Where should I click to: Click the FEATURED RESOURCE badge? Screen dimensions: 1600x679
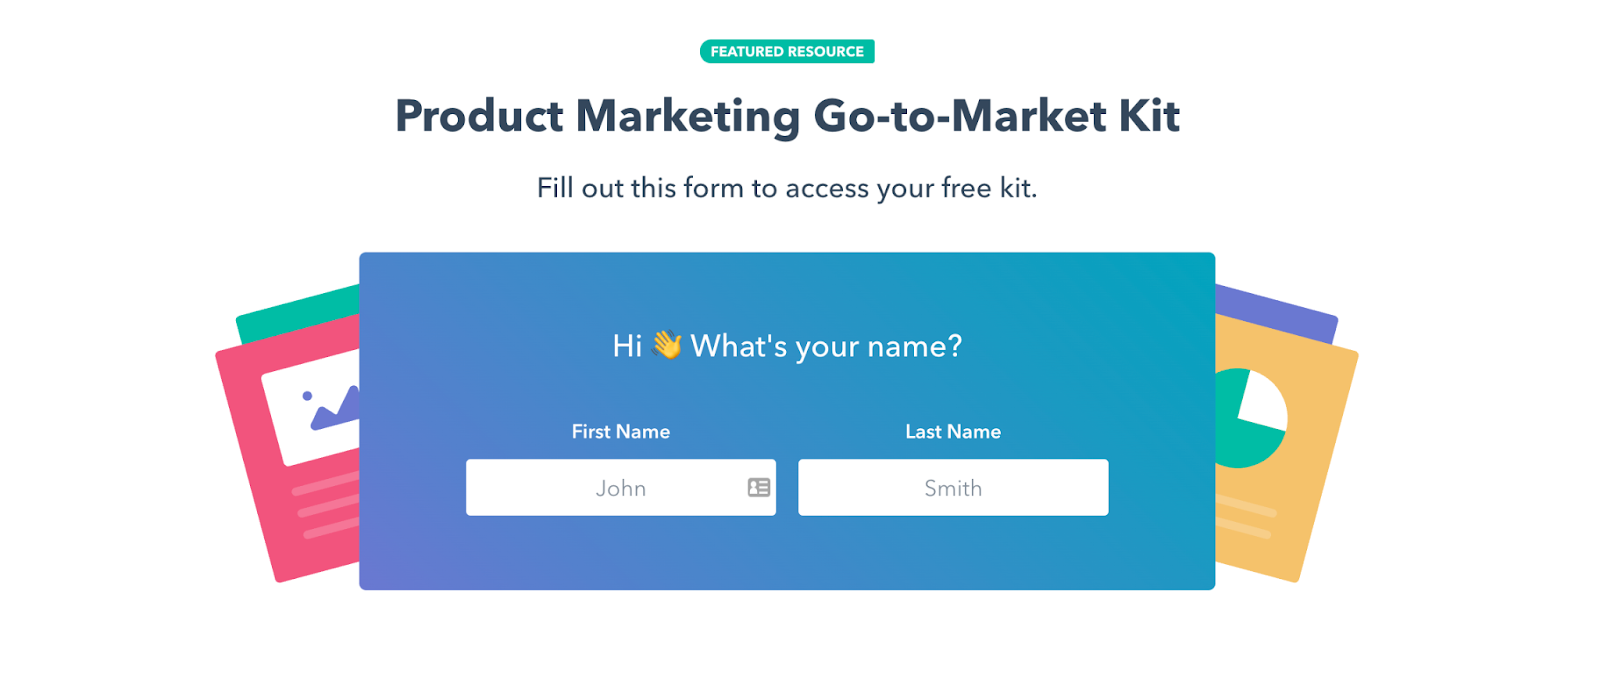coord(787,51)
